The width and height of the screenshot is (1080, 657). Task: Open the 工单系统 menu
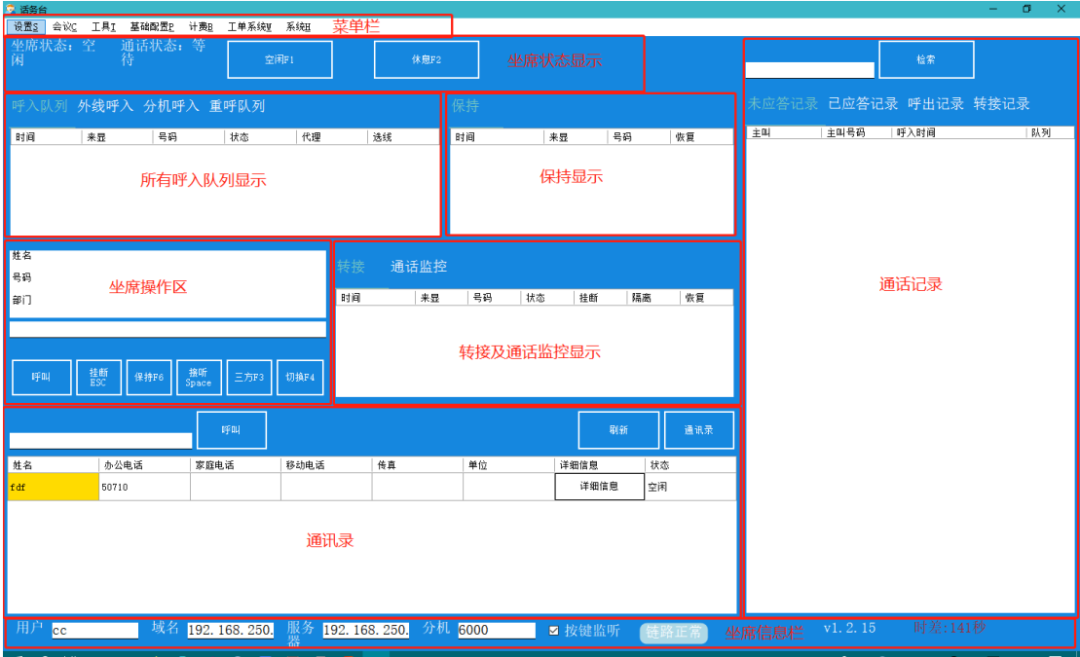coord(249,27)
